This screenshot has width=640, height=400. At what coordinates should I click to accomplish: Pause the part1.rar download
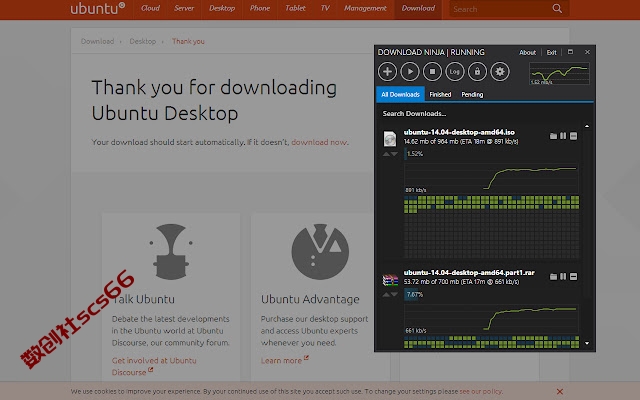tap(563, 277)
